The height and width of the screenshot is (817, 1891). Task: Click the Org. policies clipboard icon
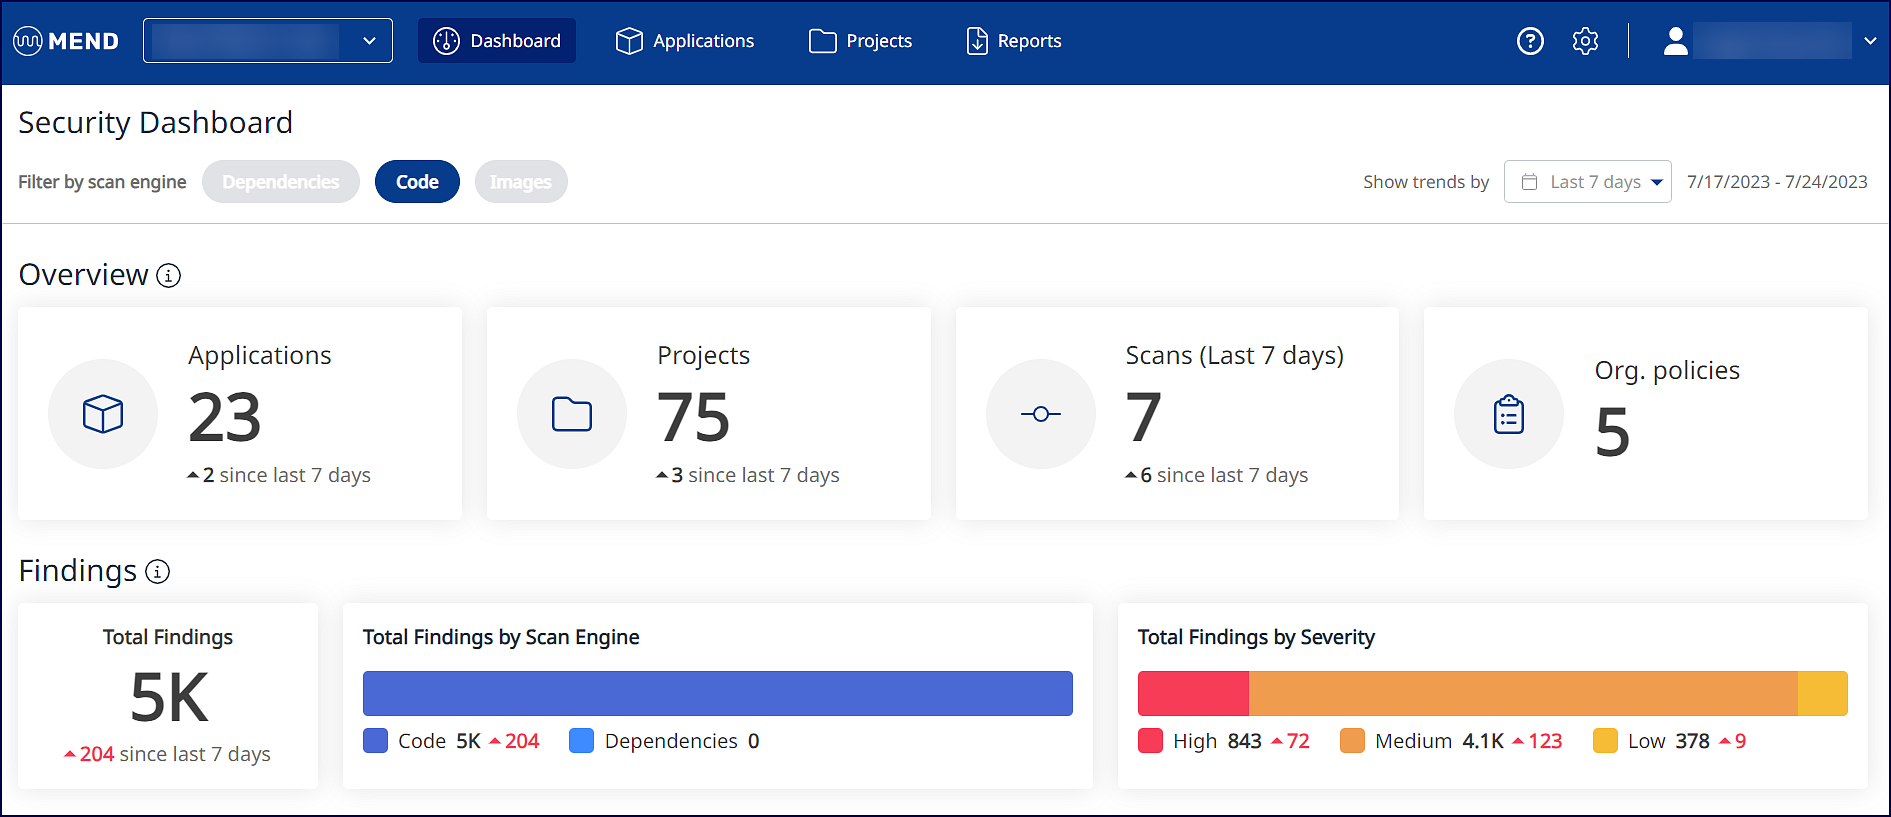click(1508, 414)
